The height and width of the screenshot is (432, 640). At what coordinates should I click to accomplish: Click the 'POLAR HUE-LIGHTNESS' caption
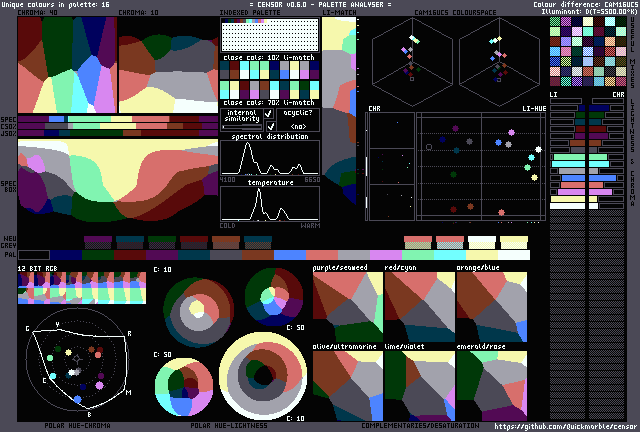point(229,425)
